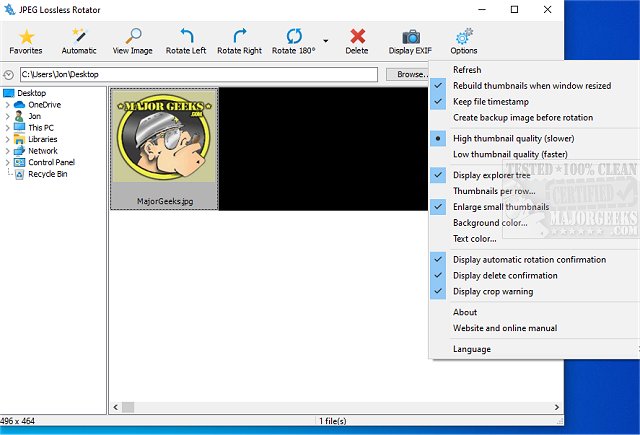Open About from the menu

tap(535, 312)
